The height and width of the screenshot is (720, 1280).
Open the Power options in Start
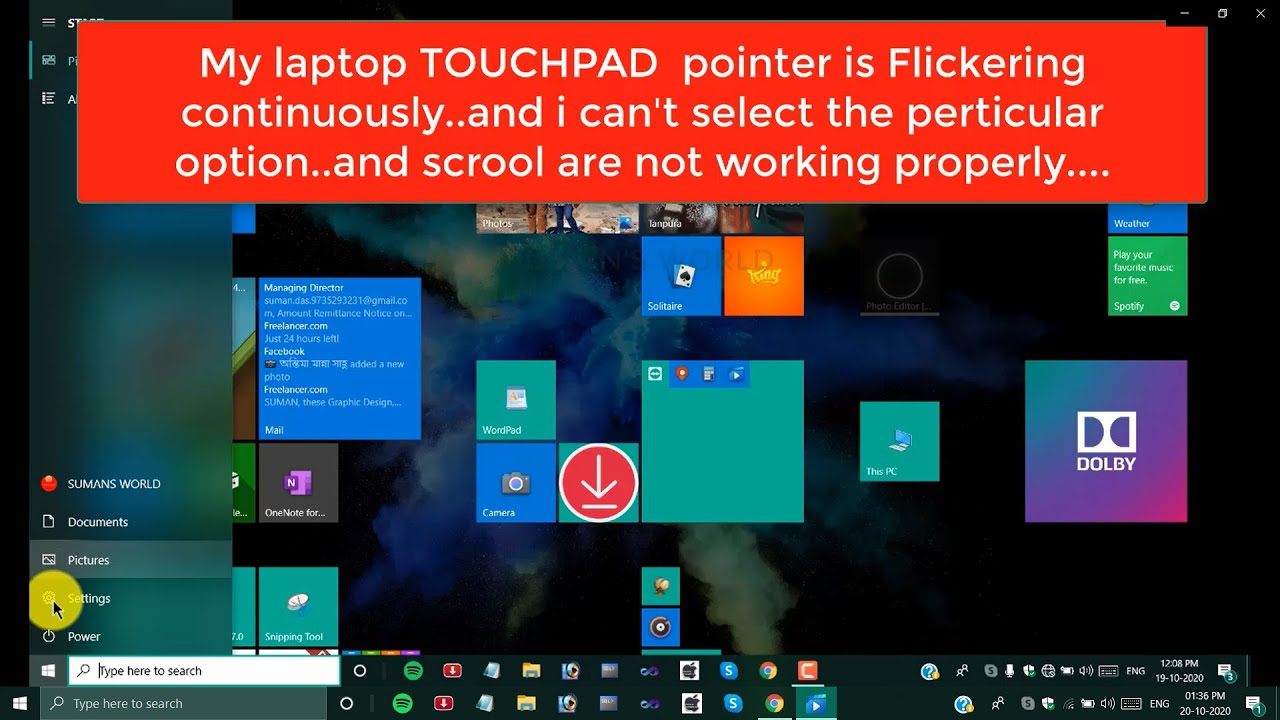130,636
